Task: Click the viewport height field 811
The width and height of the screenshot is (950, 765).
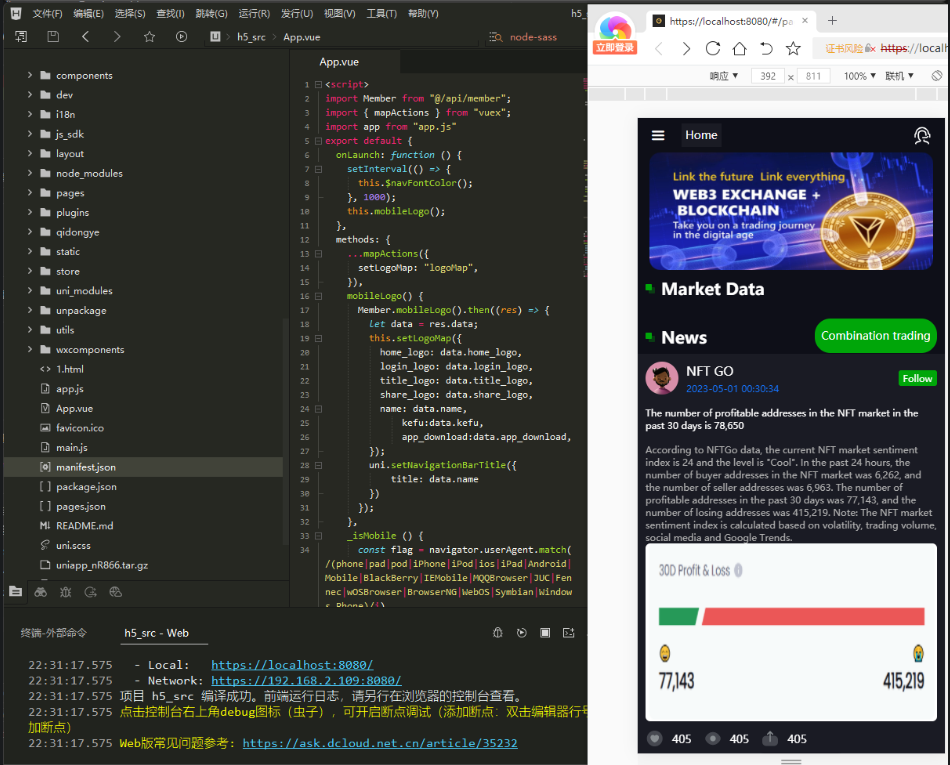Action: (814, 76)
